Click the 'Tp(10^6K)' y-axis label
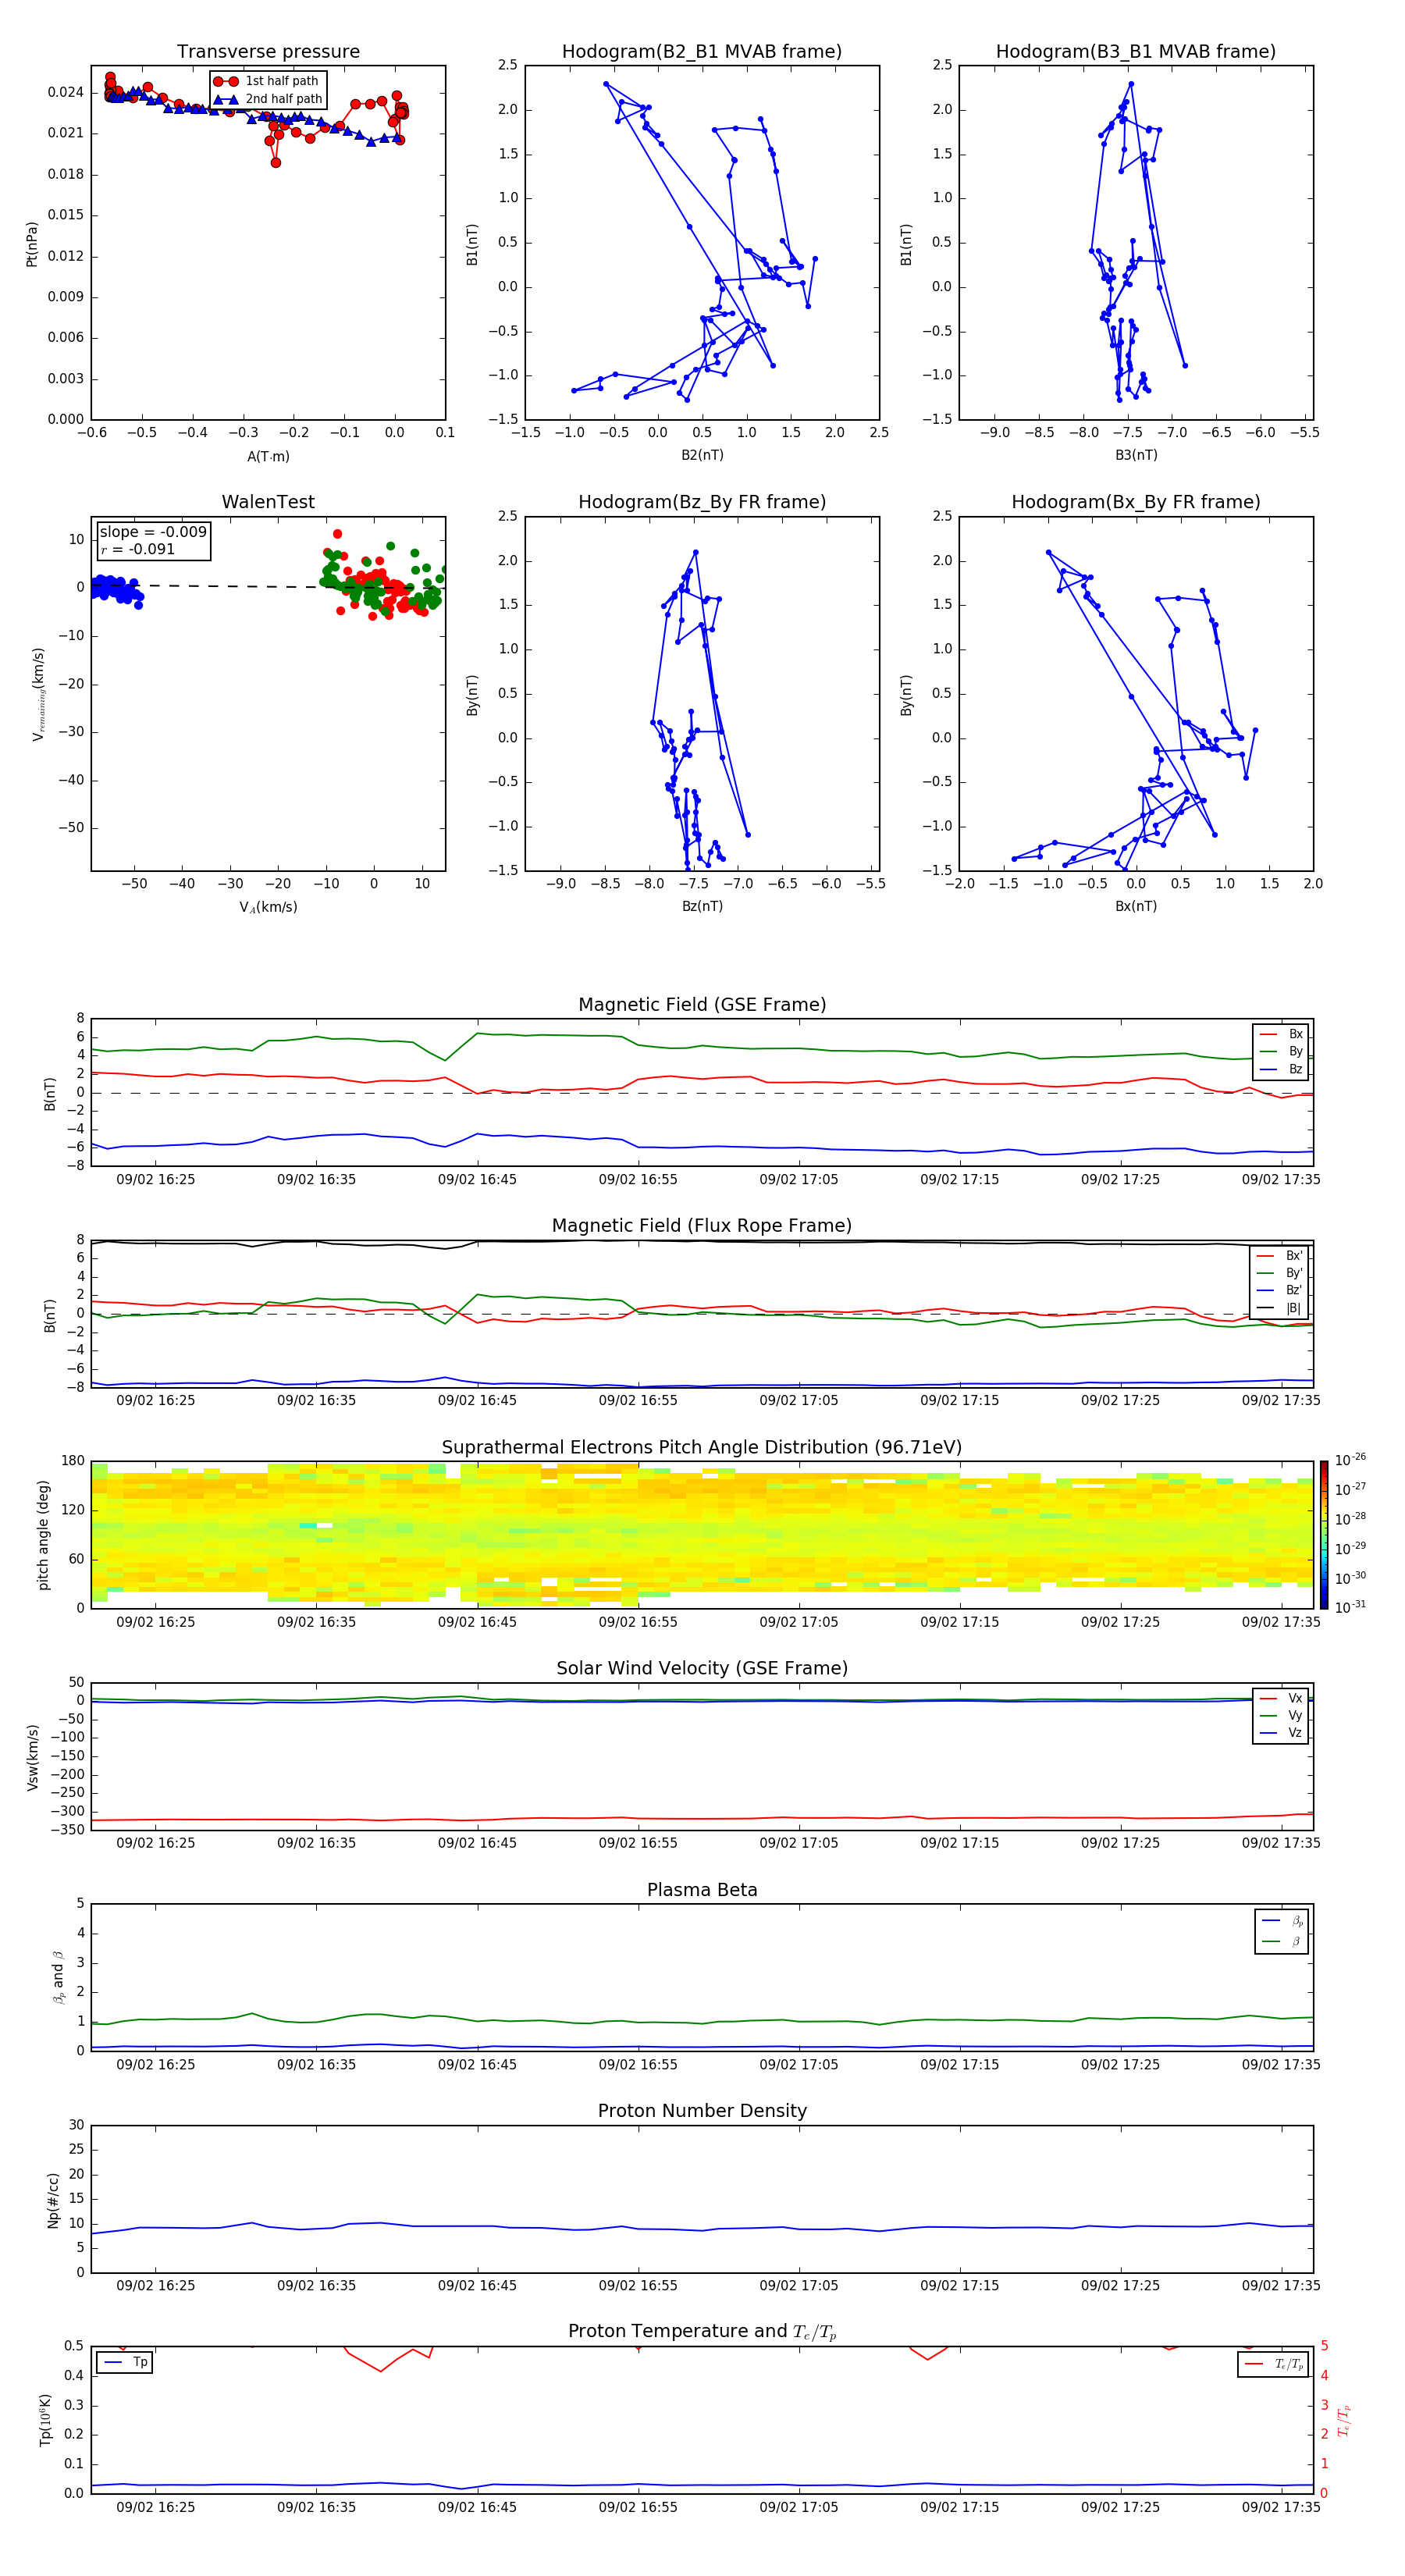 click(45, 2420)
